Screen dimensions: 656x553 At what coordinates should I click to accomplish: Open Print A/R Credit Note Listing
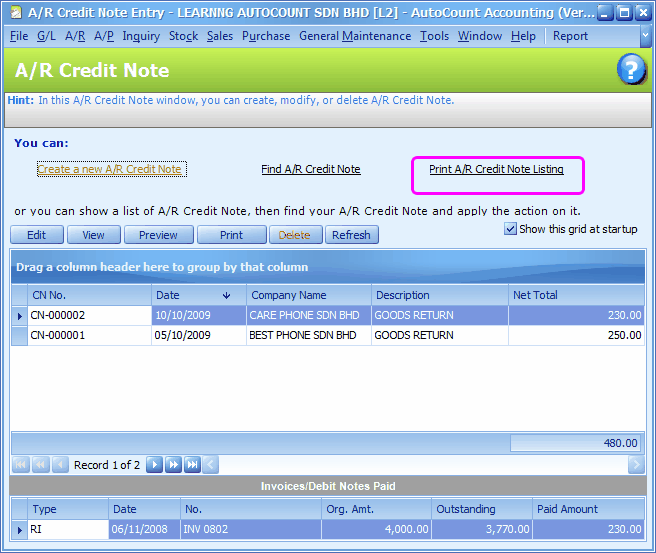point(496,170)
